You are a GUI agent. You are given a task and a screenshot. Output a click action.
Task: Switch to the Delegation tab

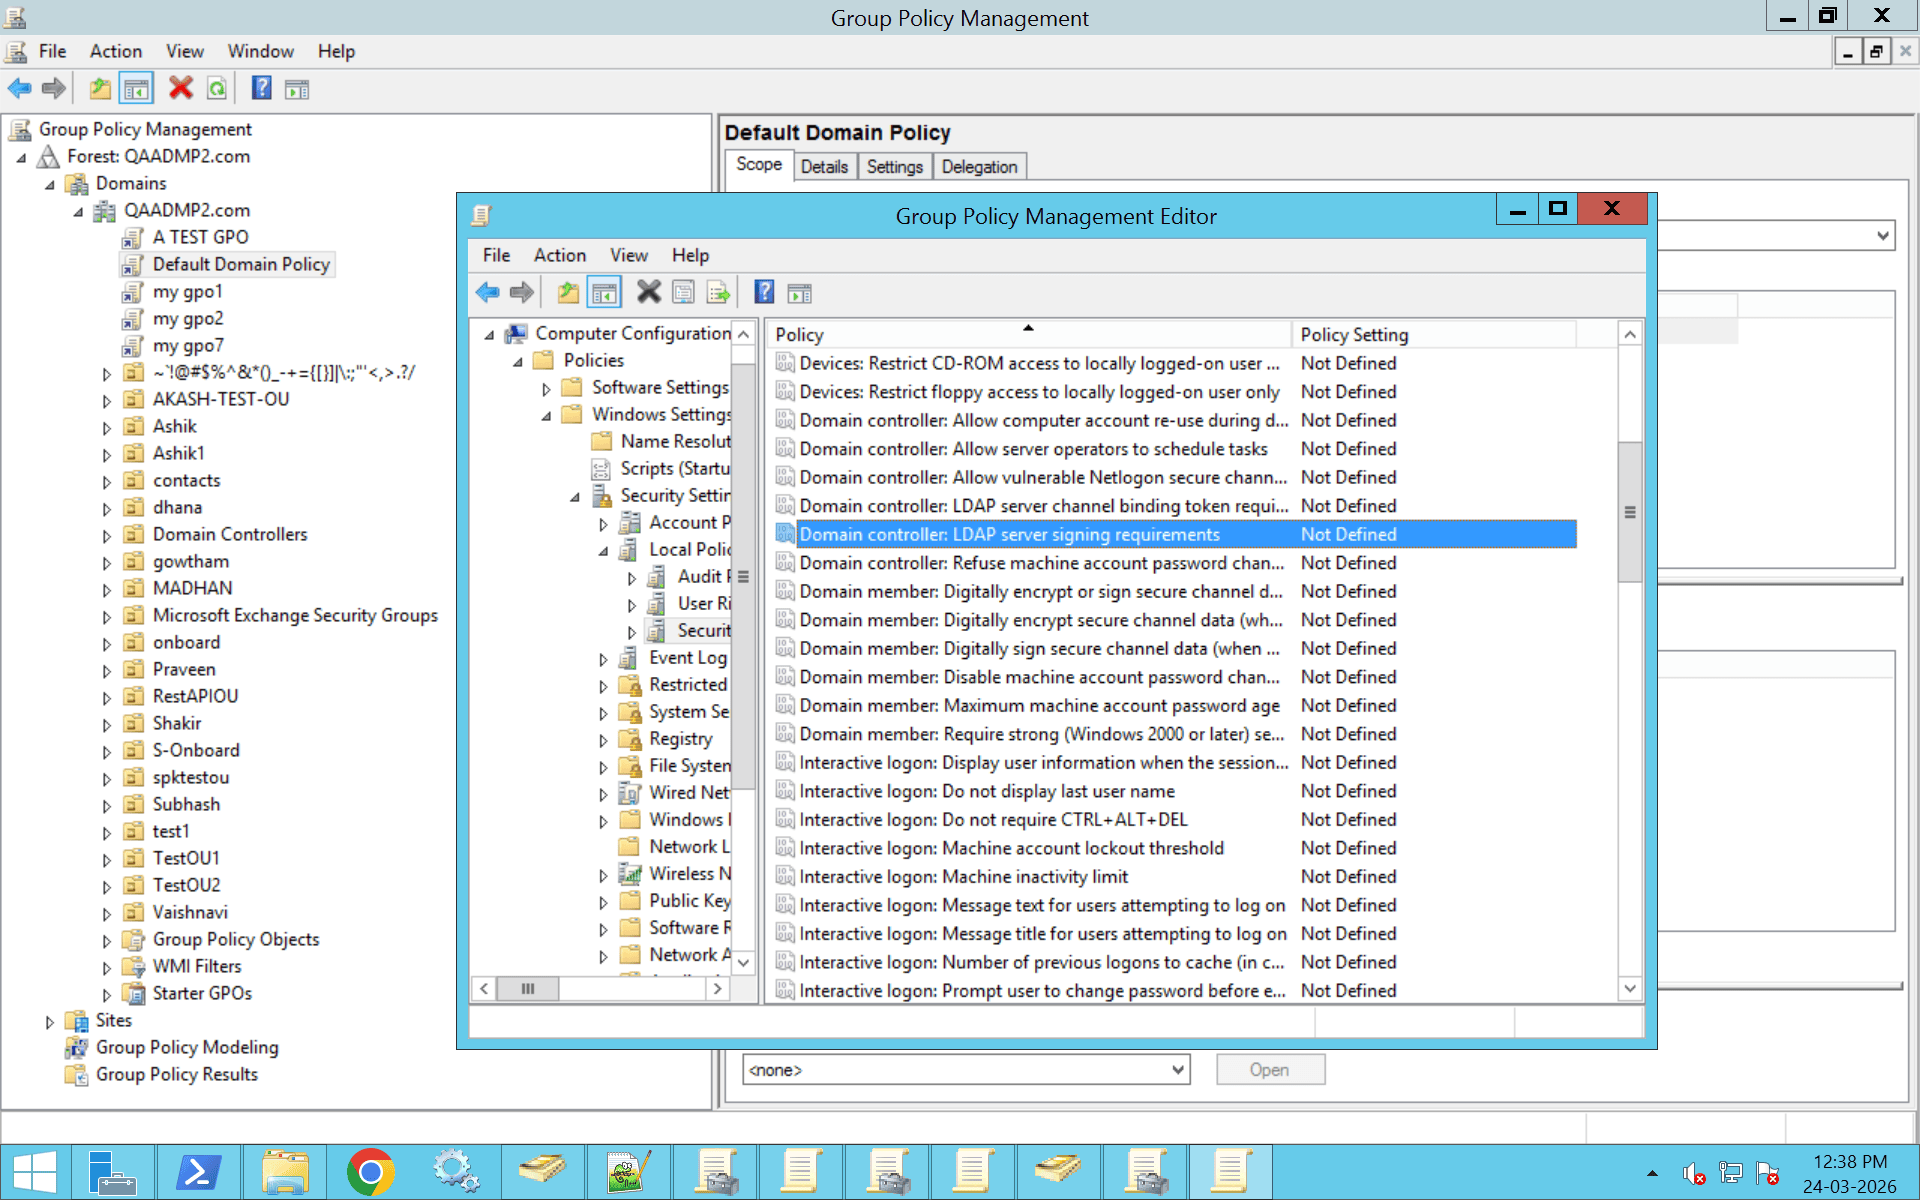(979, 166)
